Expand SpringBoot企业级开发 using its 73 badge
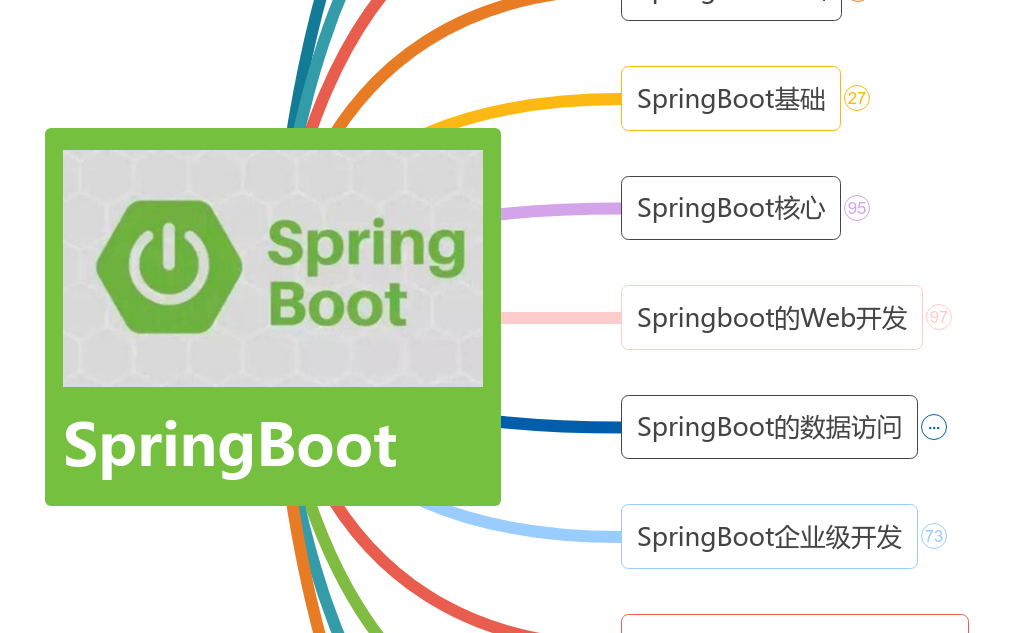The image size is (1014, 633). pyautogui.click(x=934, y=536)
